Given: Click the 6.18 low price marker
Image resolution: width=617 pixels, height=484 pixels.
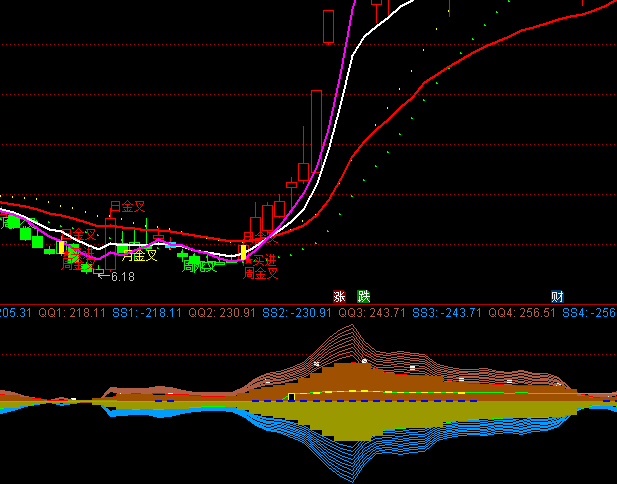Looking at the screenshot, I should (x=122, y=276).
